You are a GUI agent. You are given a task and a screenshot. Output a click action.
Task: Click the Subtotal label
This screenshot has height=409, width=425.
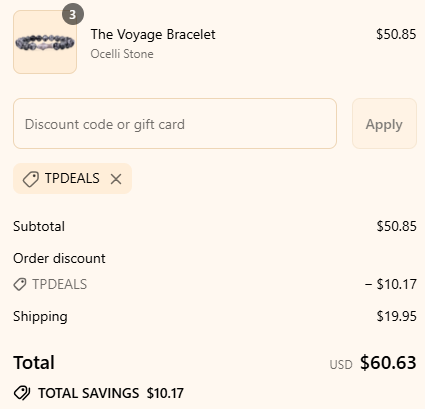point(39,226)
